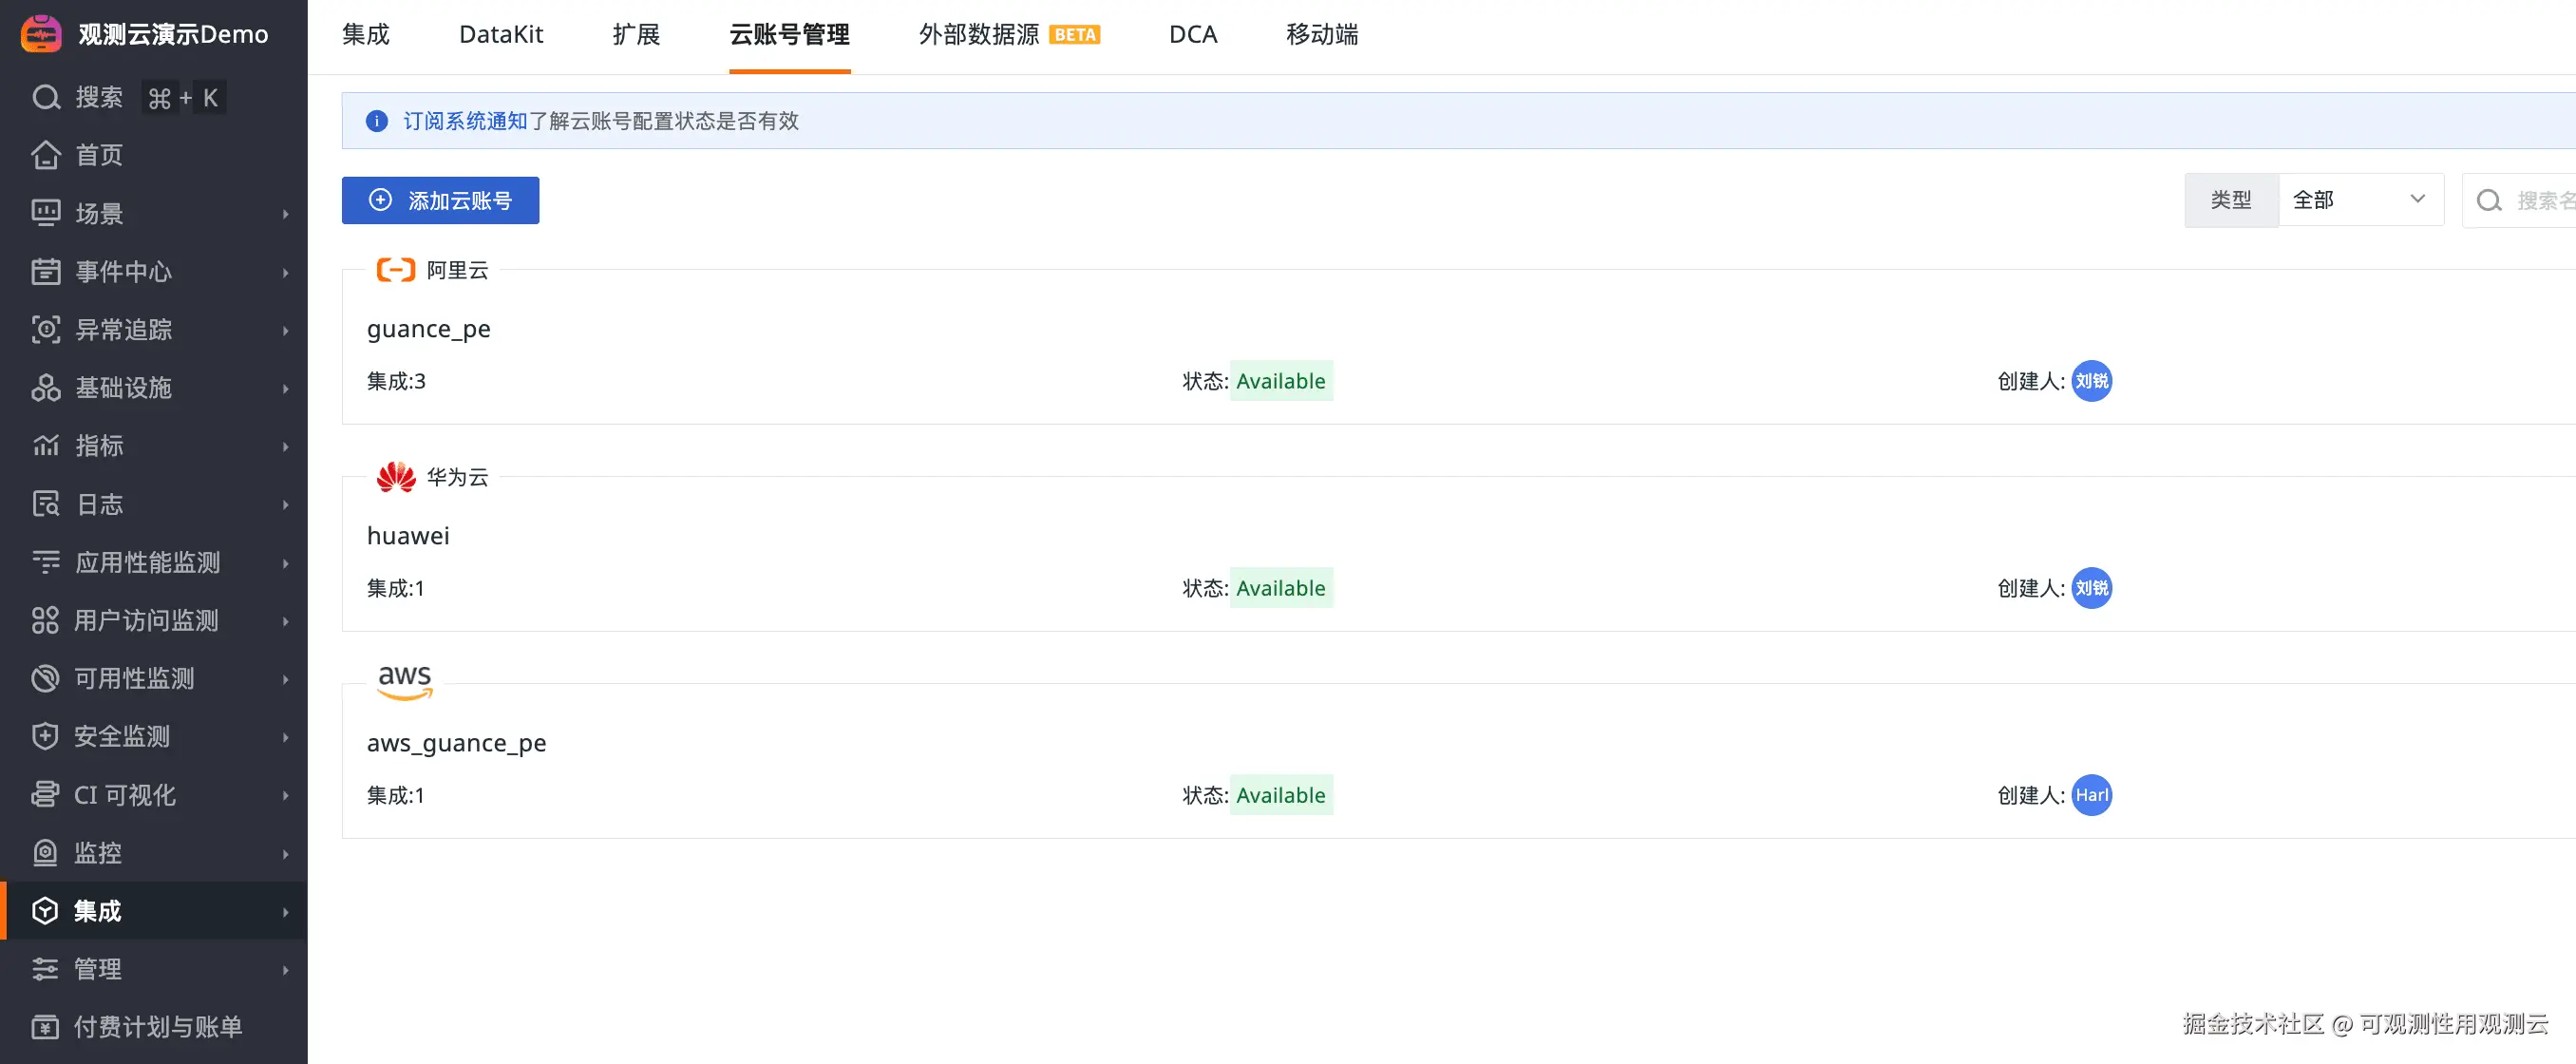Click the 添加云账号 button
This screenshot has width=2576, height=1064.
point(440,200)
